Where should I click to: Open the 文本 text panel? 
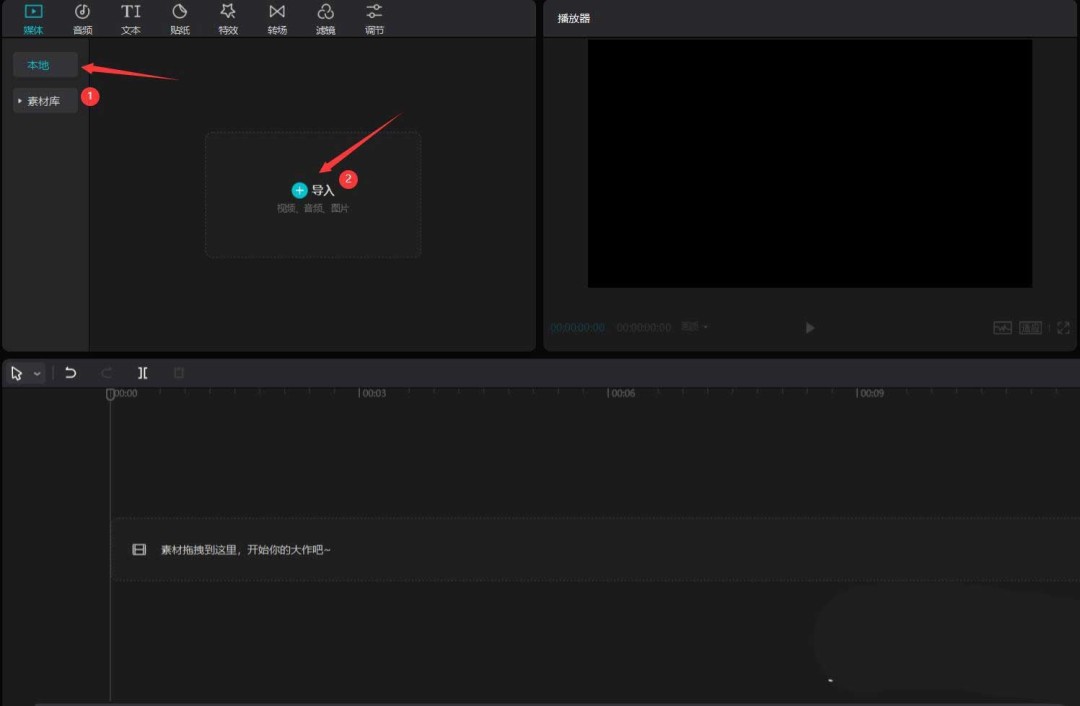tap(130, 18)
